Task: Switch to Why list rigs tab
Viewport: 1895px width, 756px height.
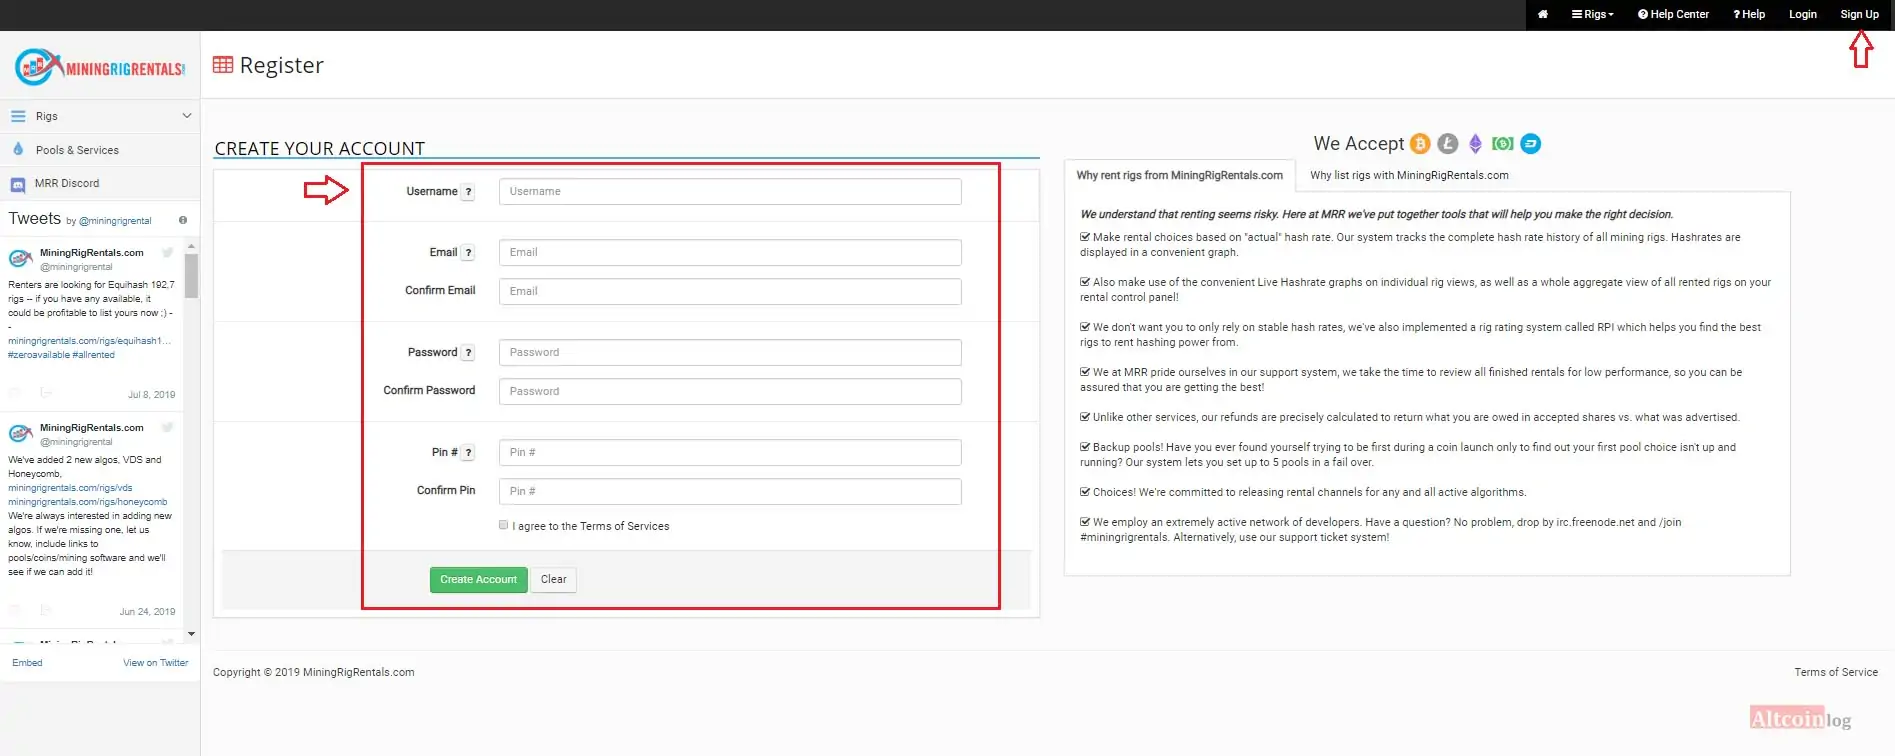Action: point(1409,175)
